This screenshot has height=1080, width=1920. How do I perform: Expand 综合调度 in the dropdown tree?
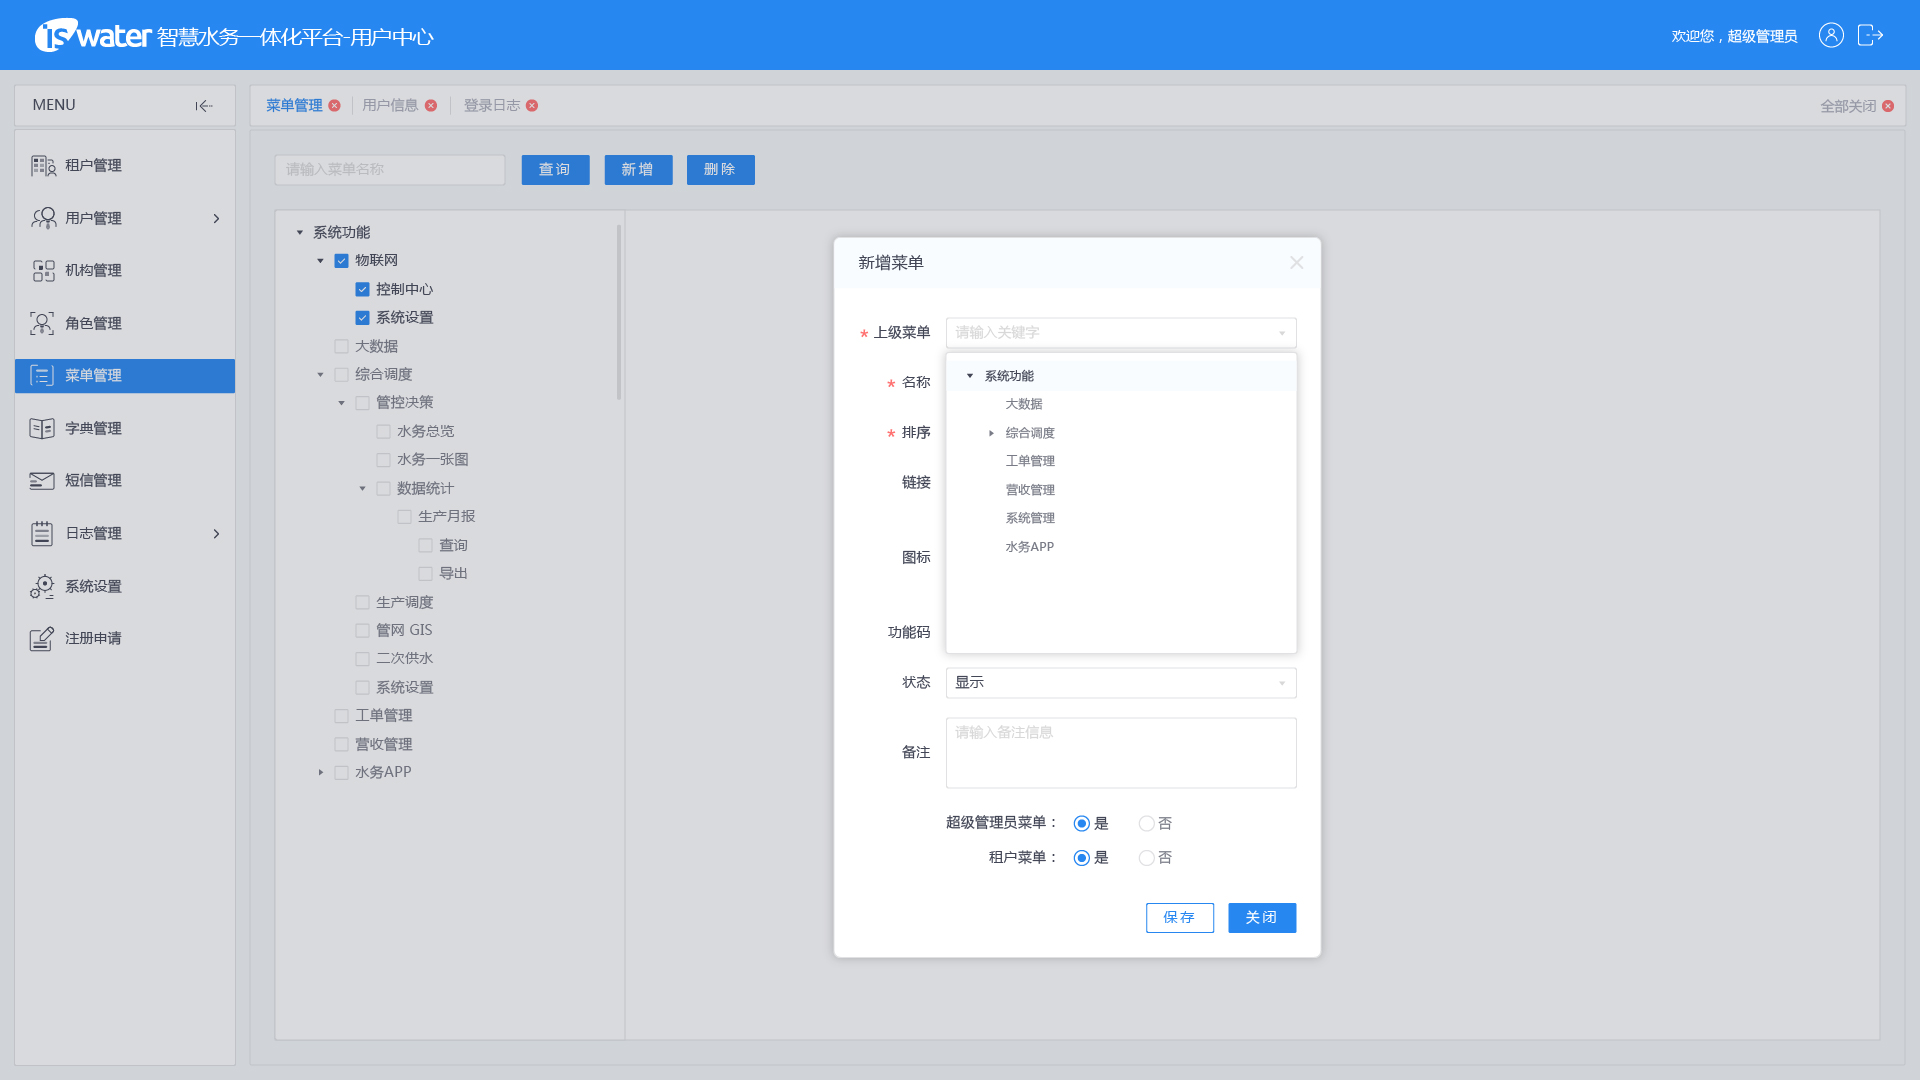(991, 434)
